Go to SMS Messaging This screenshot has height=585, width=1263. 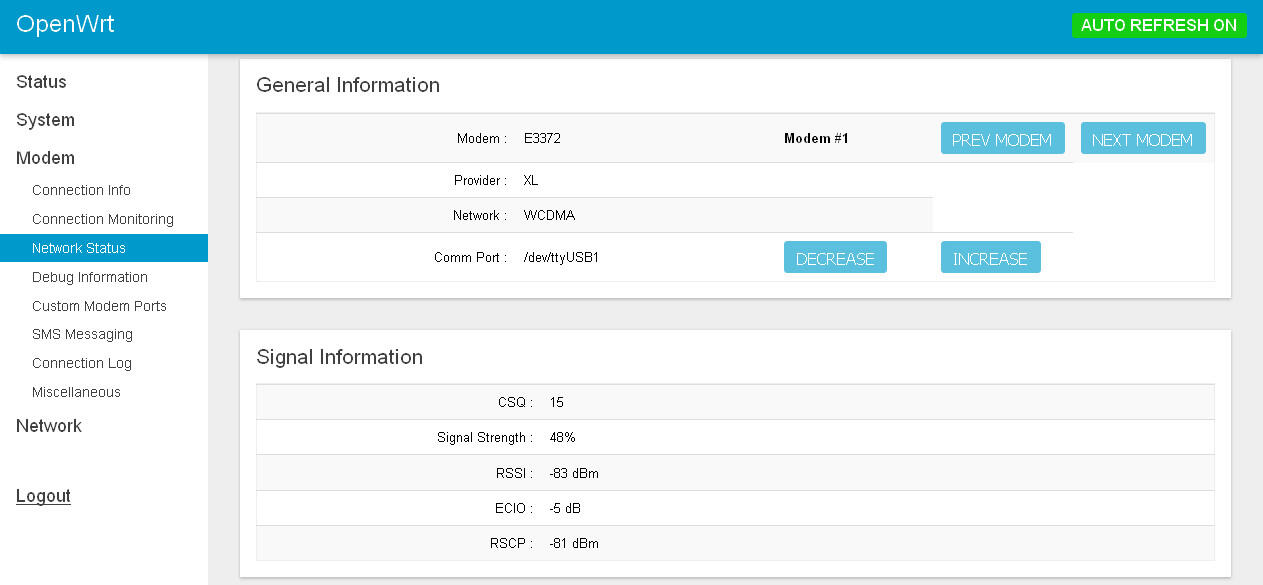82,334
